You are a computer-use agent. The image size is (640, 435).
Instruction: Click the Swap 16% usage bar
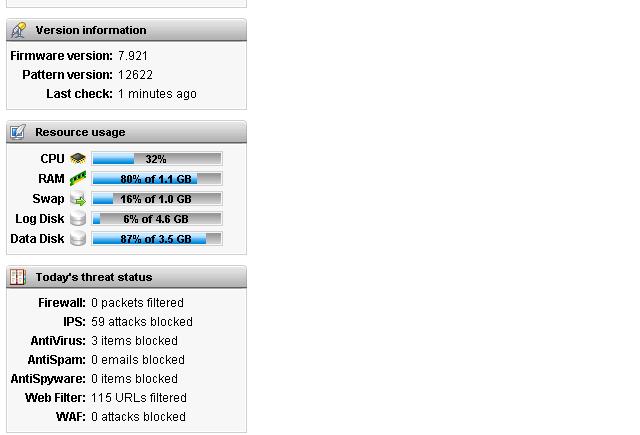pyautogui.click(x=157, y=198)
